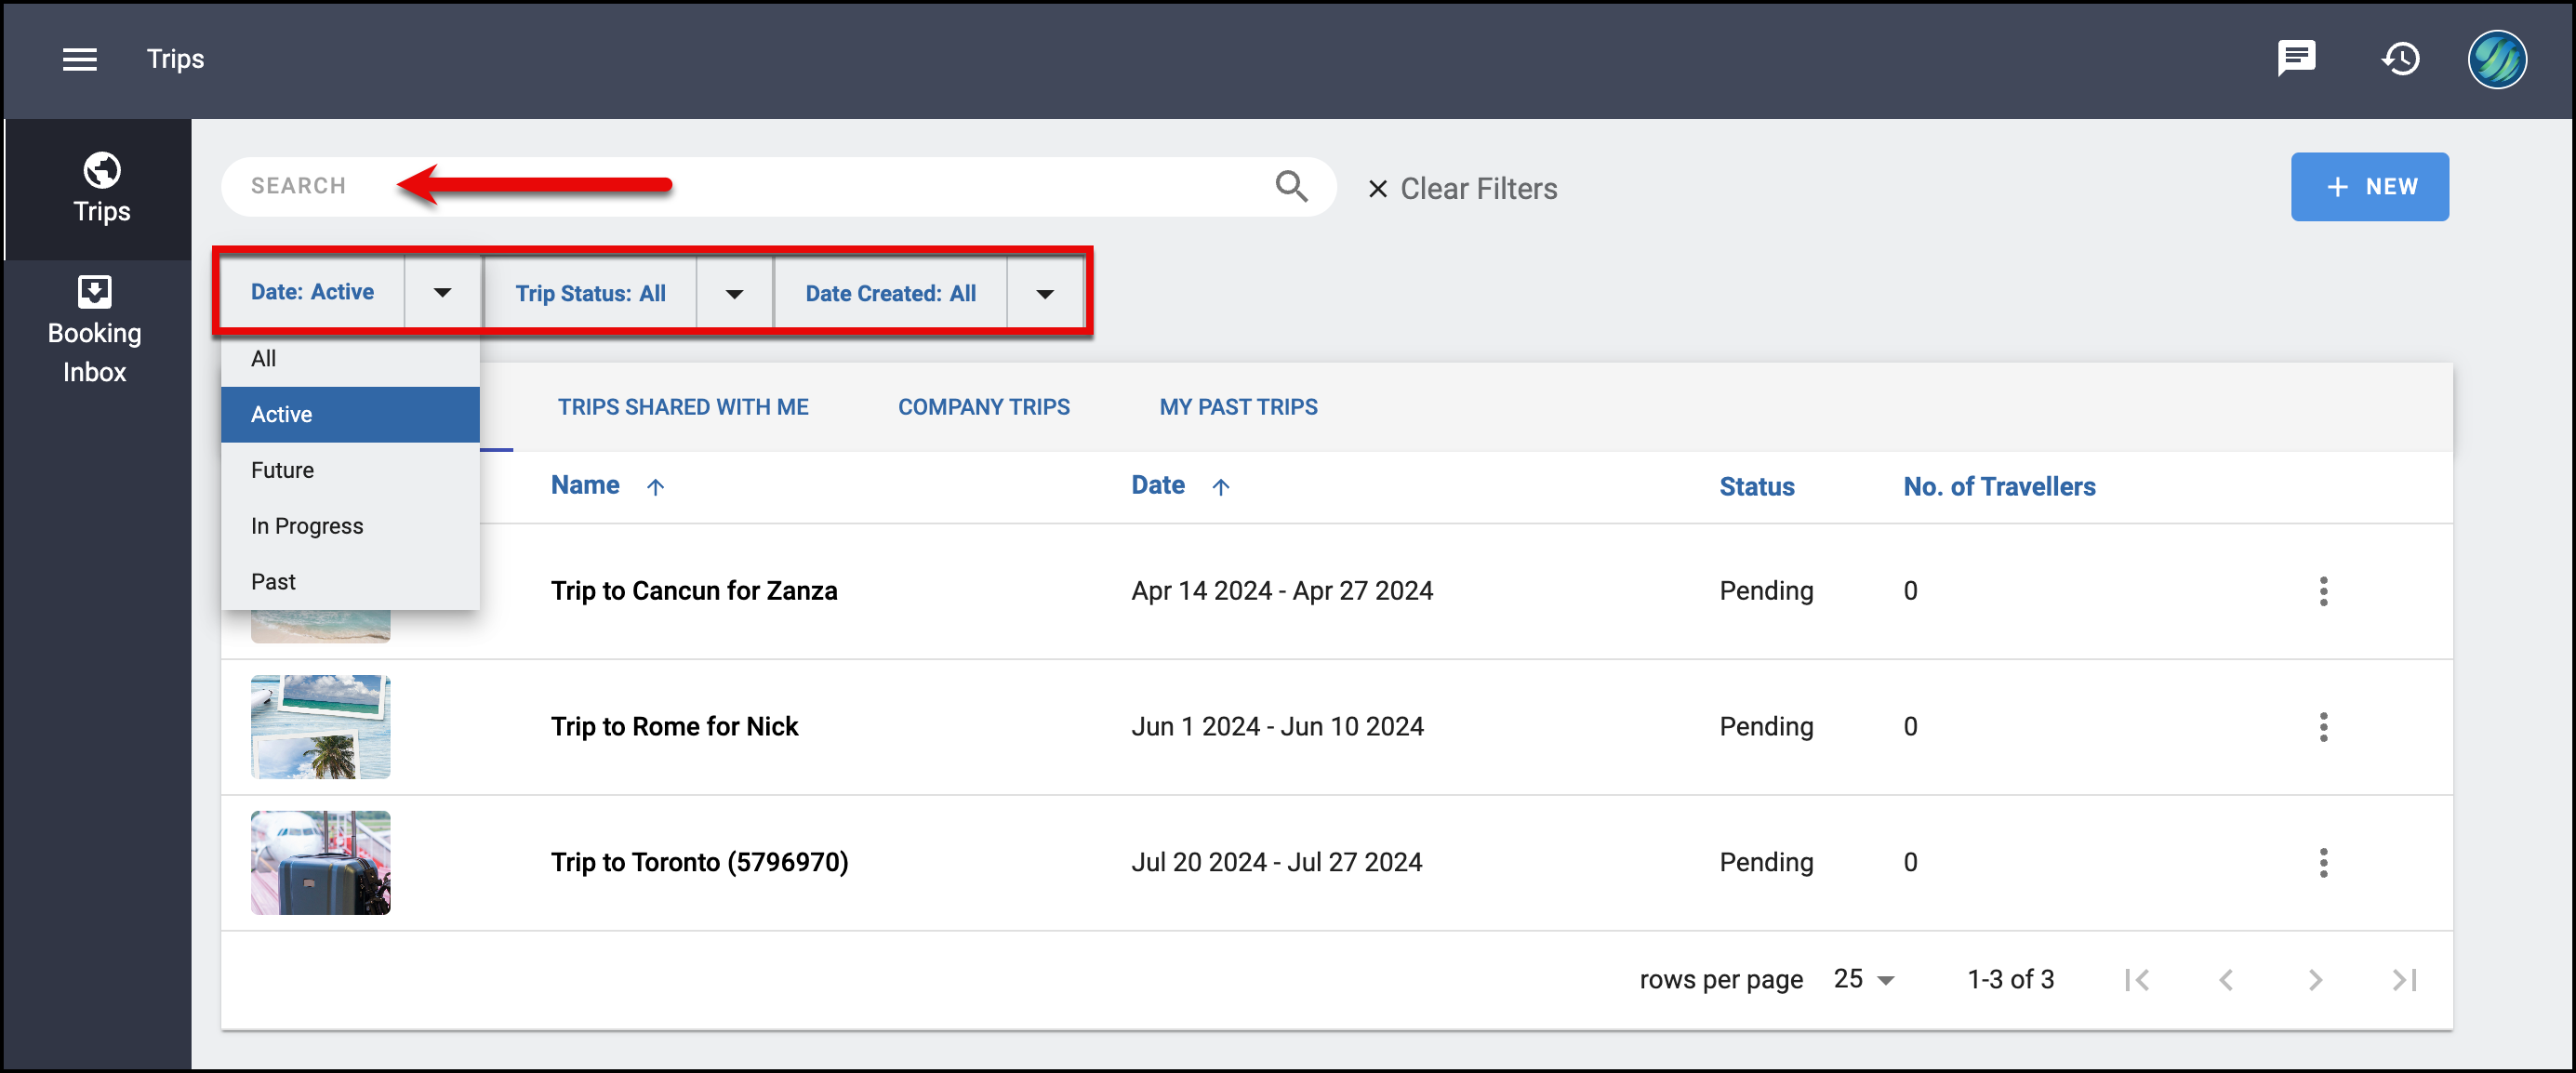Click Pending status of Rome trip

(1766, 727)
